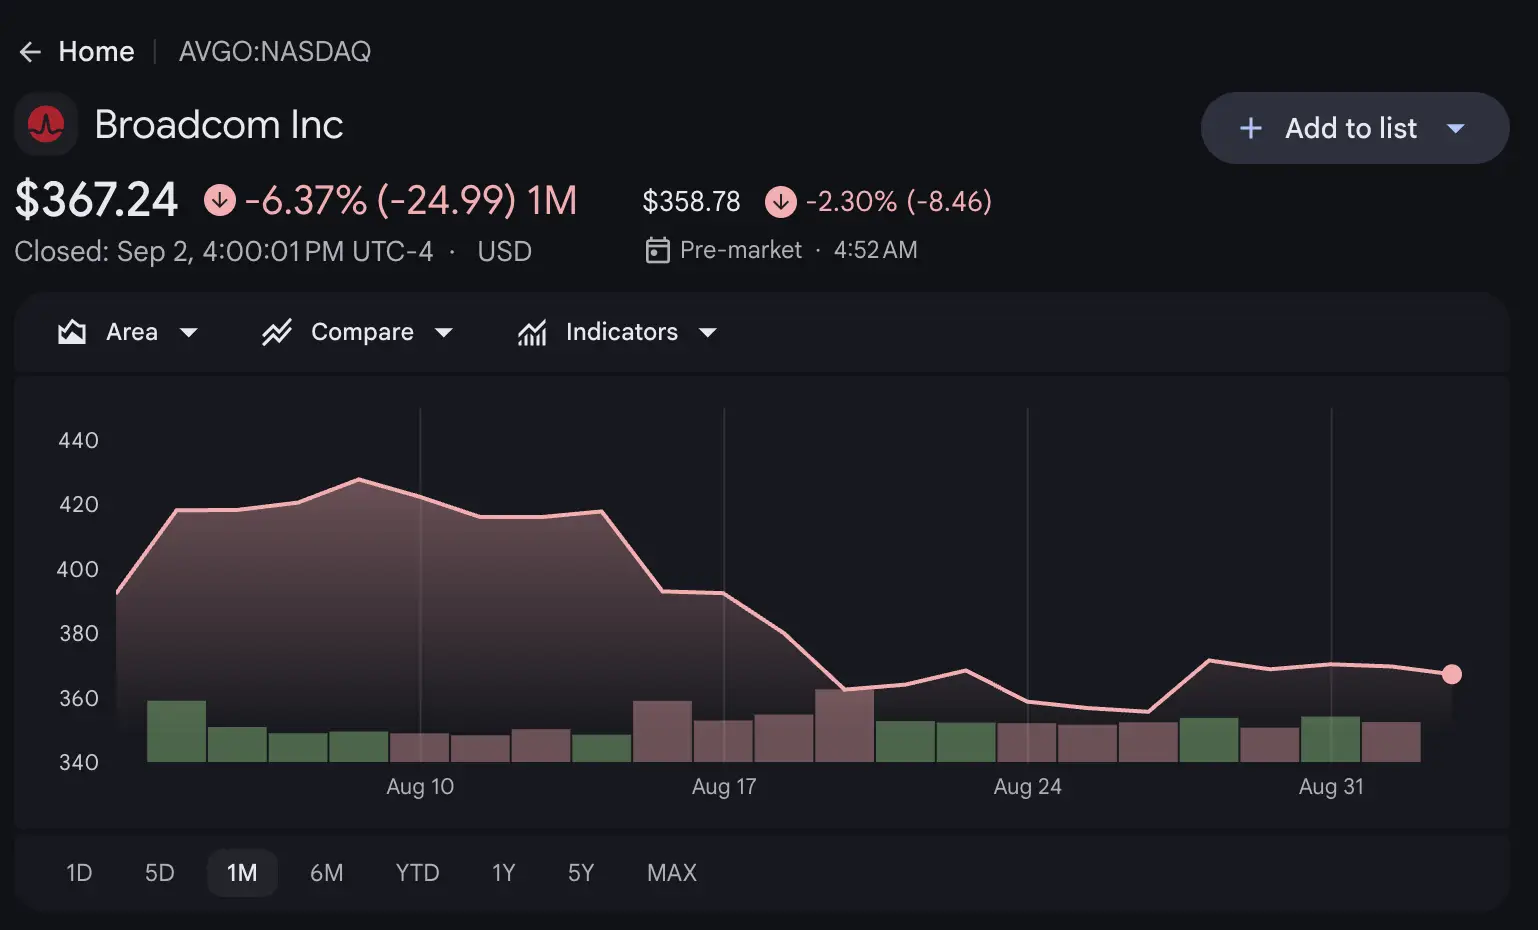Click the Indicators chart icon
This screenshot has height=930, width=1538.
[x=532, y=332]
